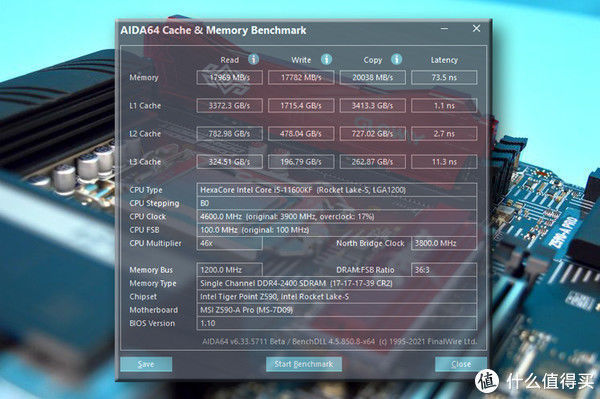Click the AIDA64 version text line
This screenshot has width=600, height=399.
coord(339,341)
